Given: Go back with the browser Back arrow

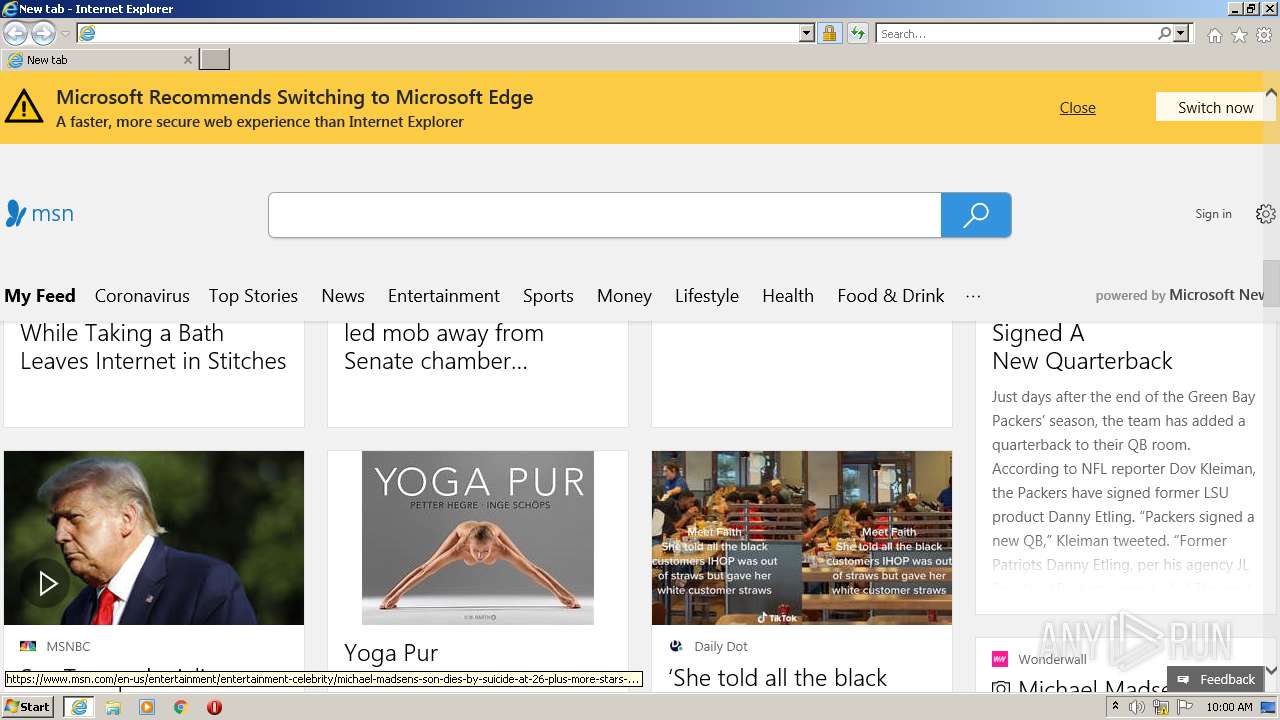Looking at the screenshot, I should tap(15, 33).
